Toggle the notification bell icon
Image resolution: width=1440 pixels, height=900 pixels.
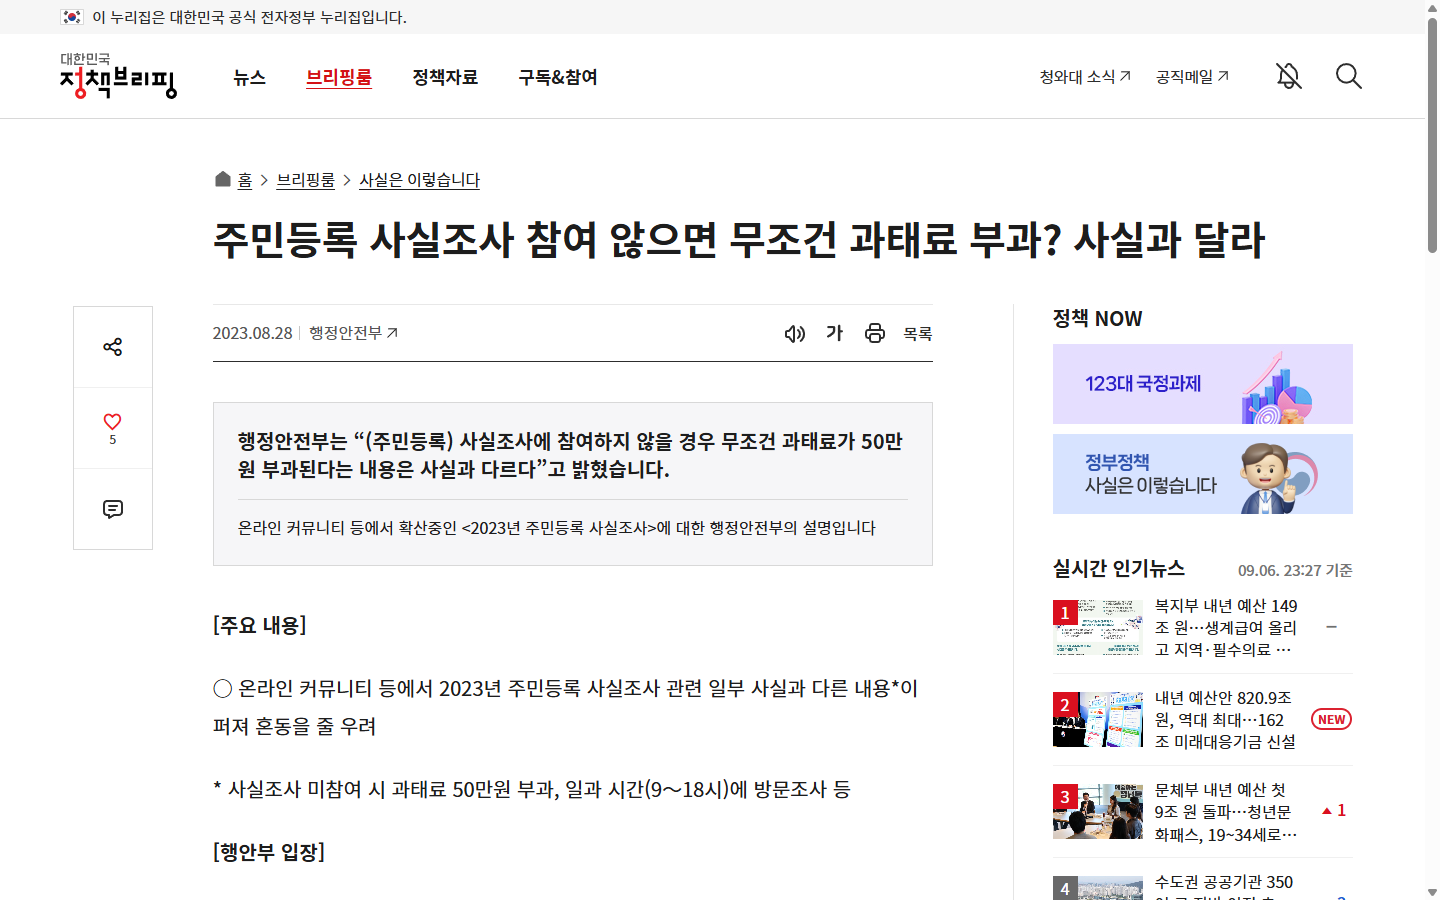pyautogui.click(x=1289, y=76)
